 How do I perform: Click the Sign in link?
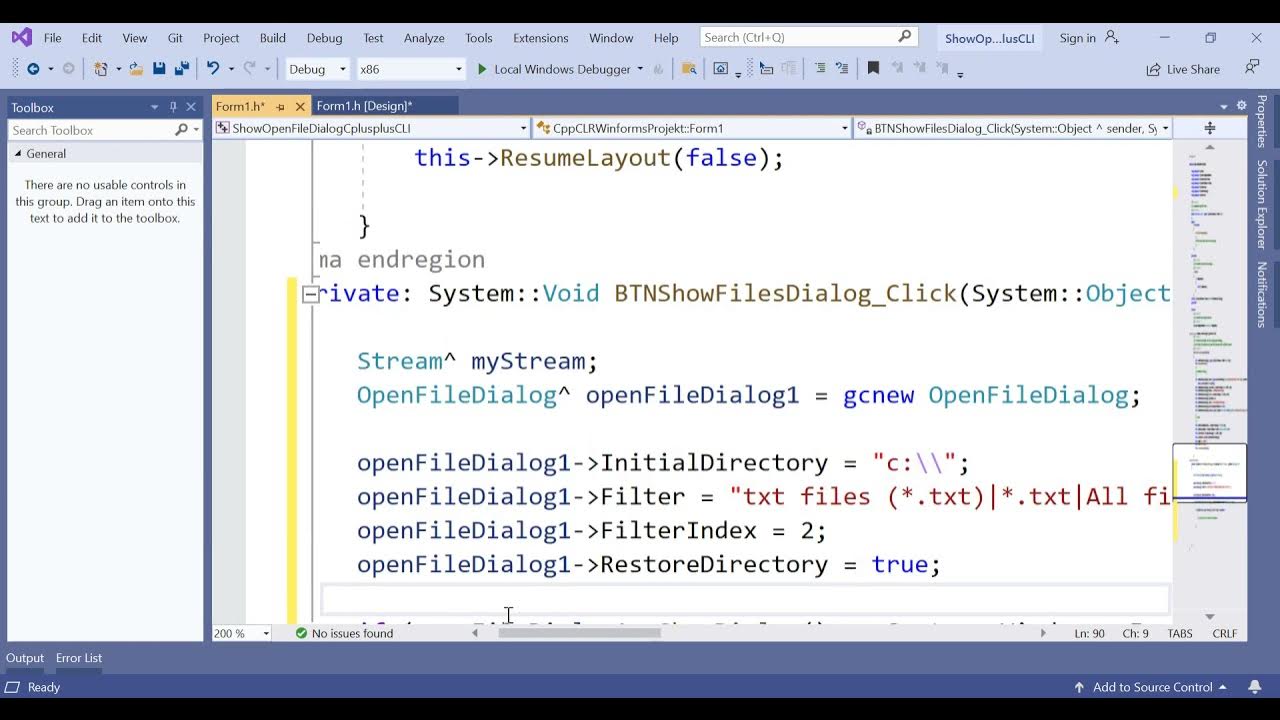click(1077, 38)
